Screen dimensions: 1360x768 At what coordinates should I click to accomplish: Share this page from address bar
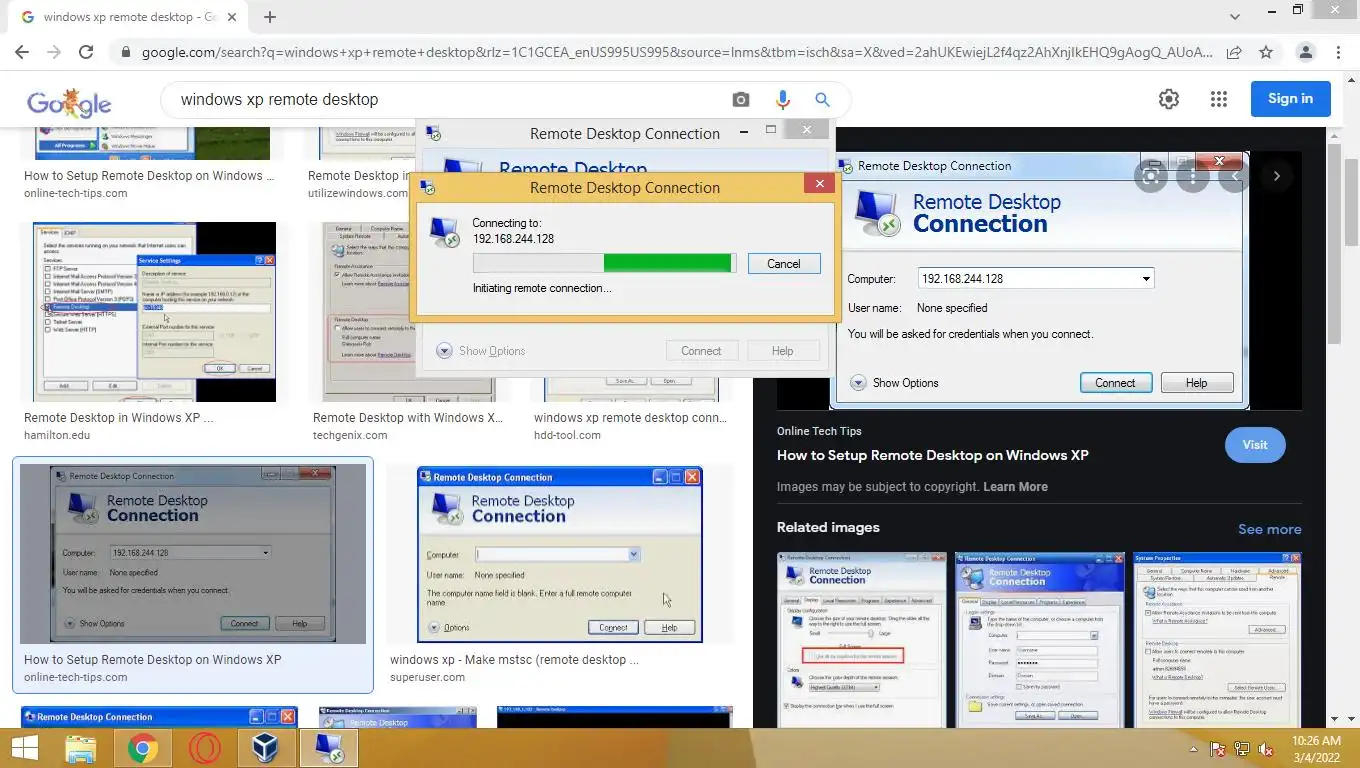1235,52
